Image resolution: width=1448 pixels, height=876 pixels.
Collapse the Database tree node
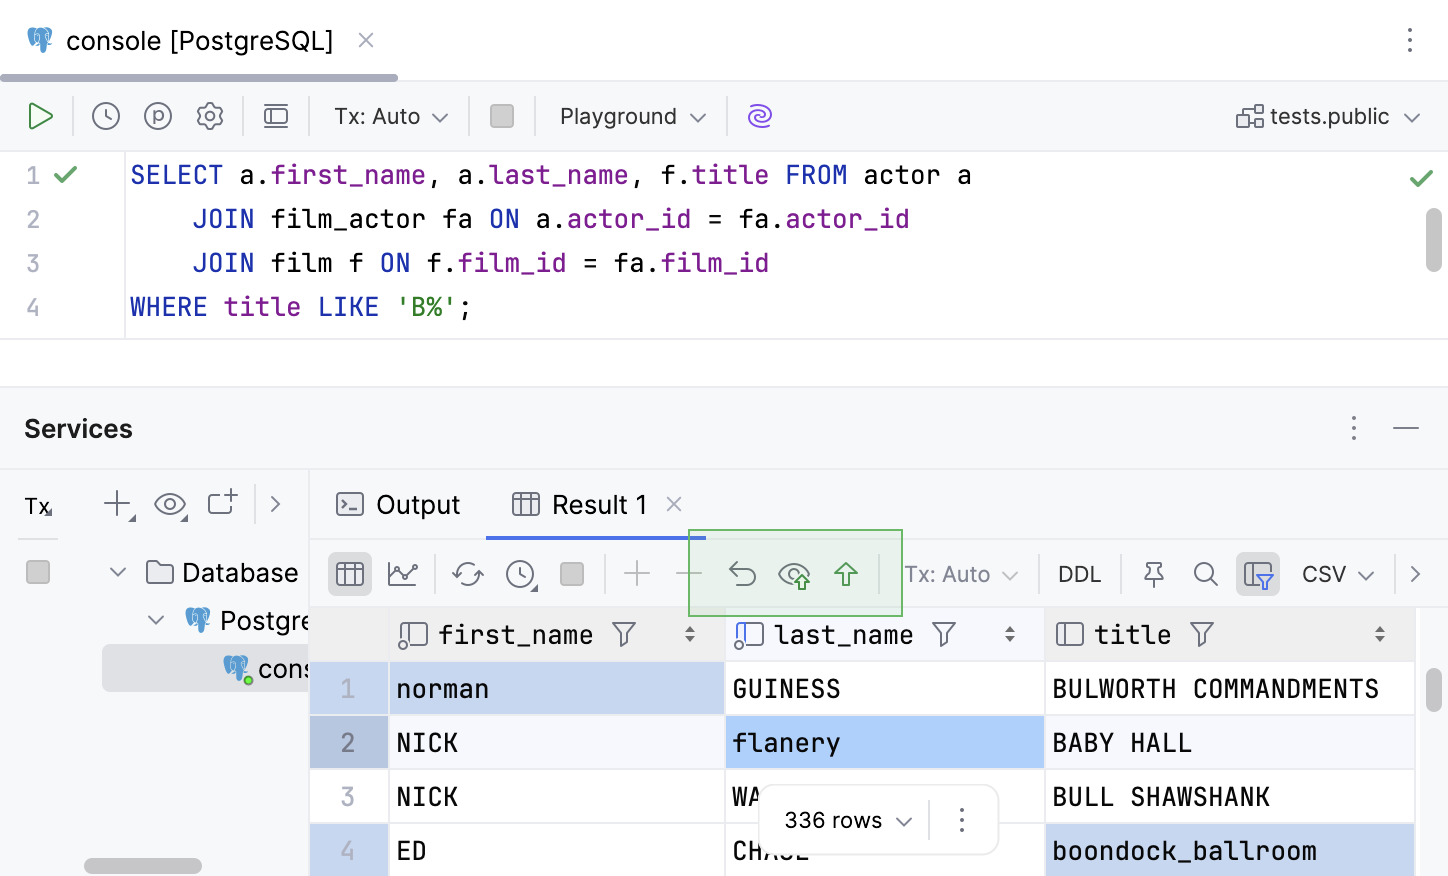pyautogui.click(x=118, y=572)
